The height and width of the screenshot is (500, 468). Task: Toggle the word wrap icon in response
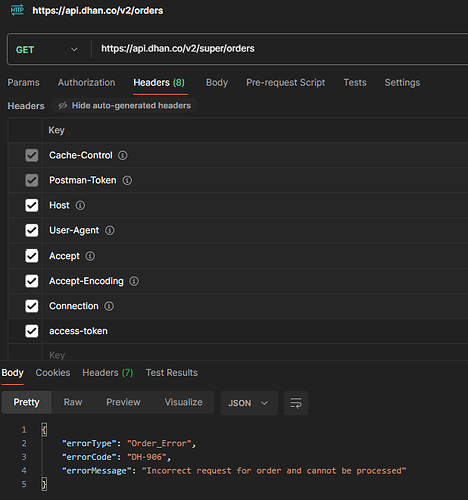pos(296,403)
